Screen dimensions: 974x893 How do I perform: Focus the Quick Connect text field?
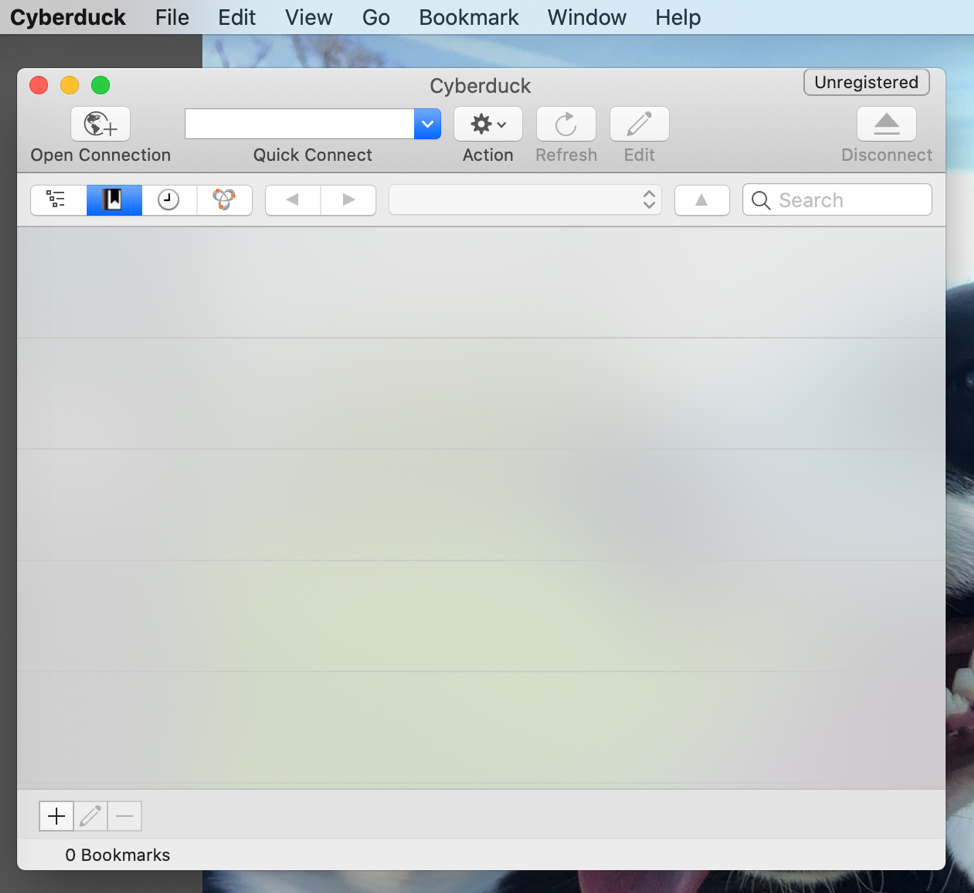299,124
